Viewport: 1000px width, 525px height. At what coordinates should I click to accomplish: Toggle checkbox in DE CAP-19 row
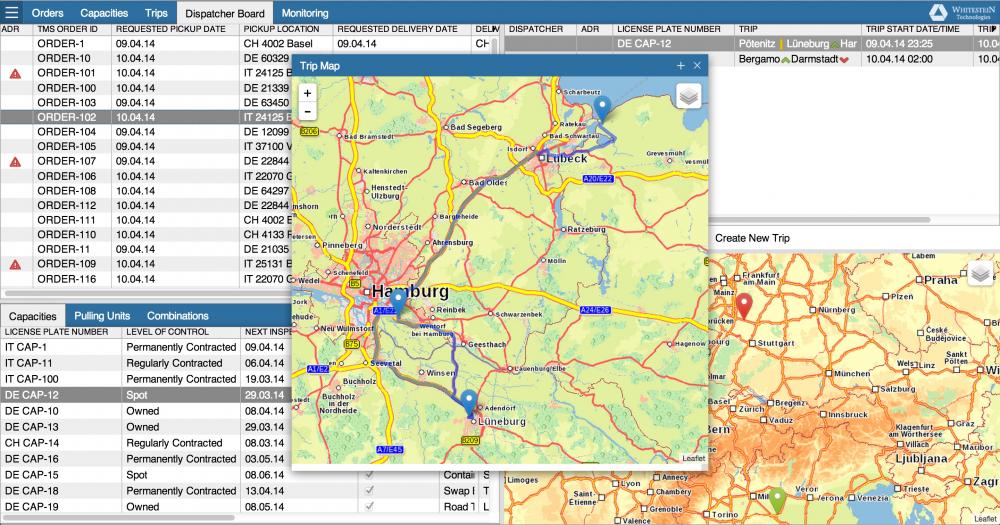[369, 507]
